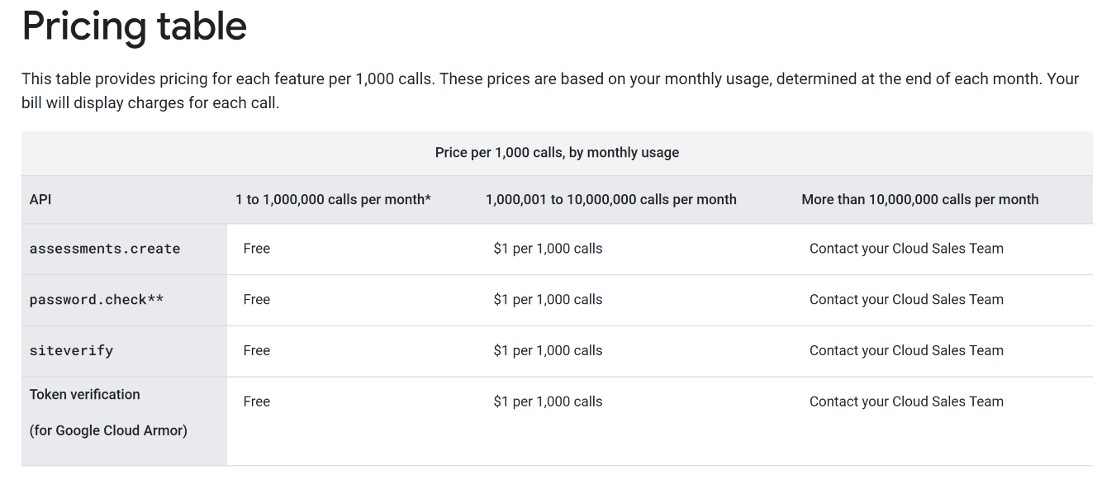
Task: Click the "1,000,001 to 10,000,000 calls per month" header
Action: coord(611,199)
